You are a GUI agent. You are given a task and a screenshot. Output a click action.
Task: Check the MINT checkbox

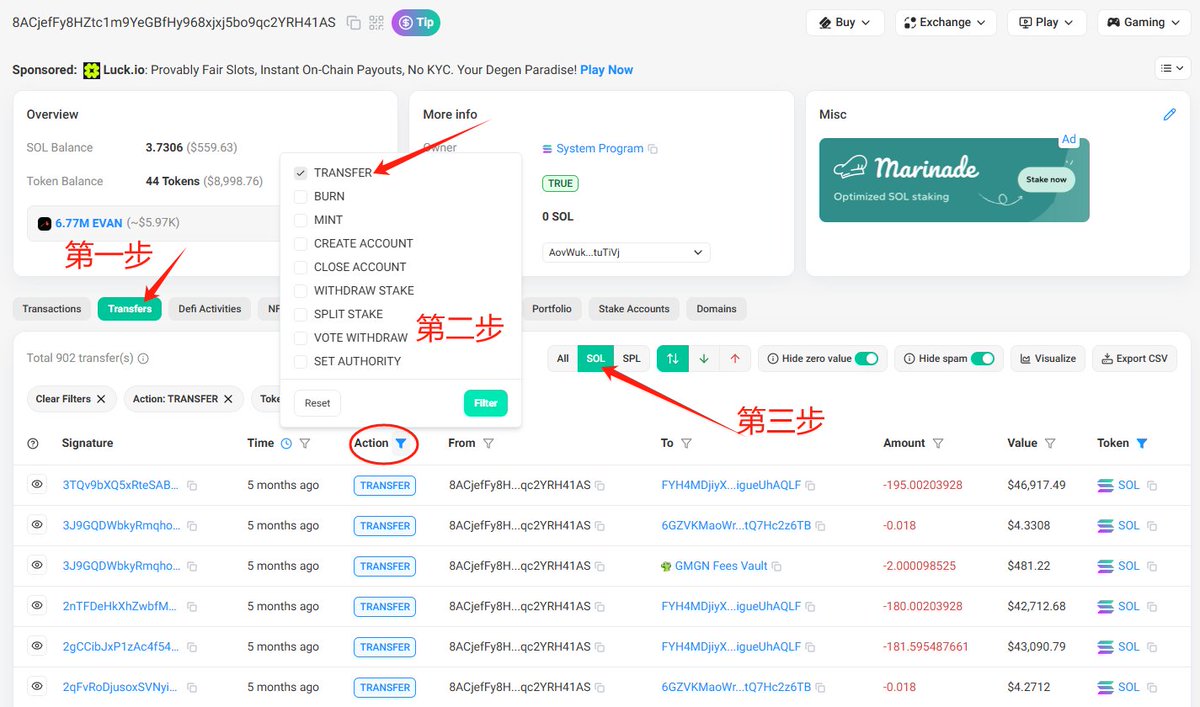click(301, 220)
